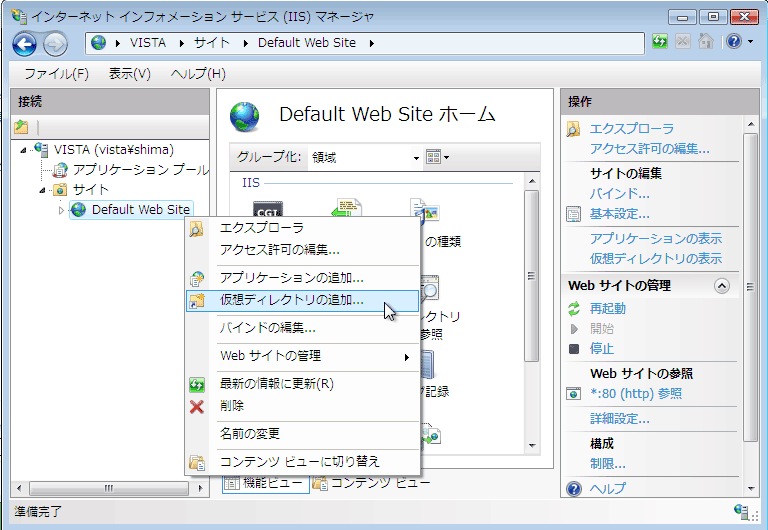Open the ファイル(F) menu
Screen dimensions: 768x530
click(x=56, y=74)
